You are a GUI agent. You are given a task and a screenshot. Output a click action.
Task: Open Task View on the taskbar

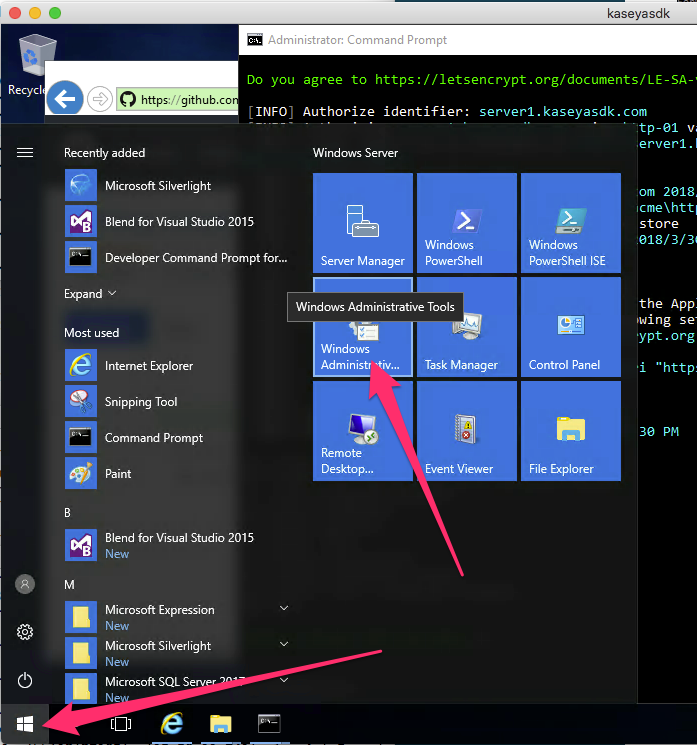pyautogui.click(x=121, y=724)
